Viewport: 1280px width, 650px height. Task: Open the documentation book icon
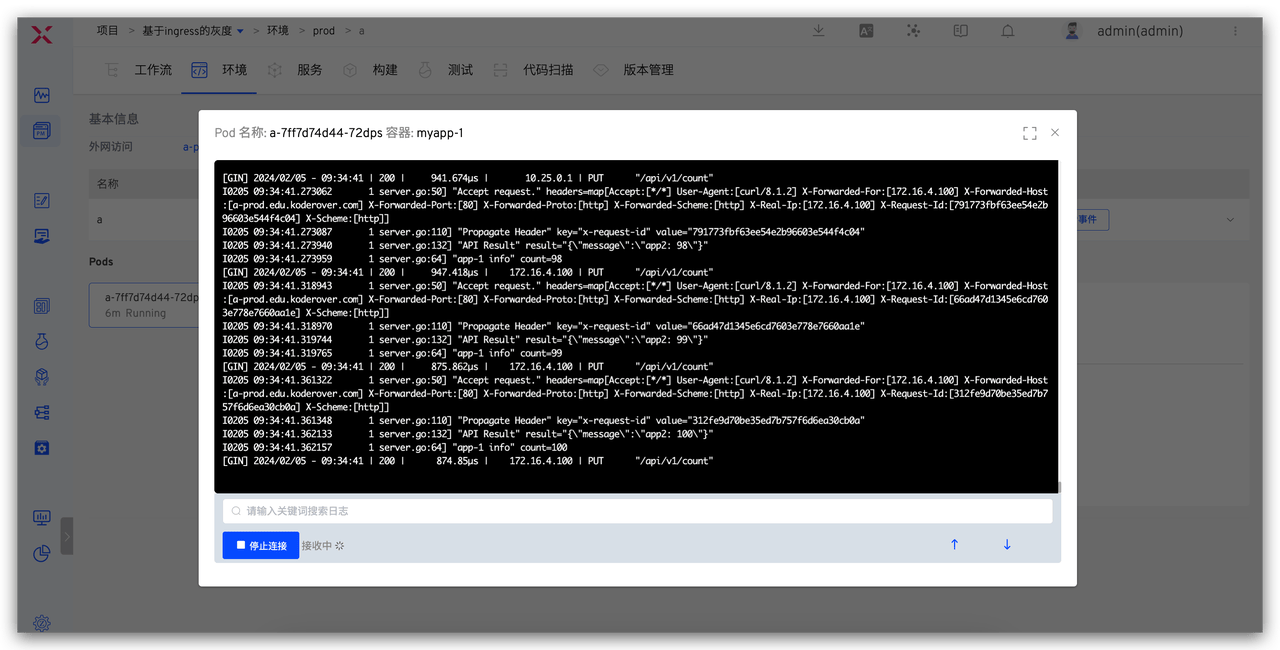coord(961,31)
